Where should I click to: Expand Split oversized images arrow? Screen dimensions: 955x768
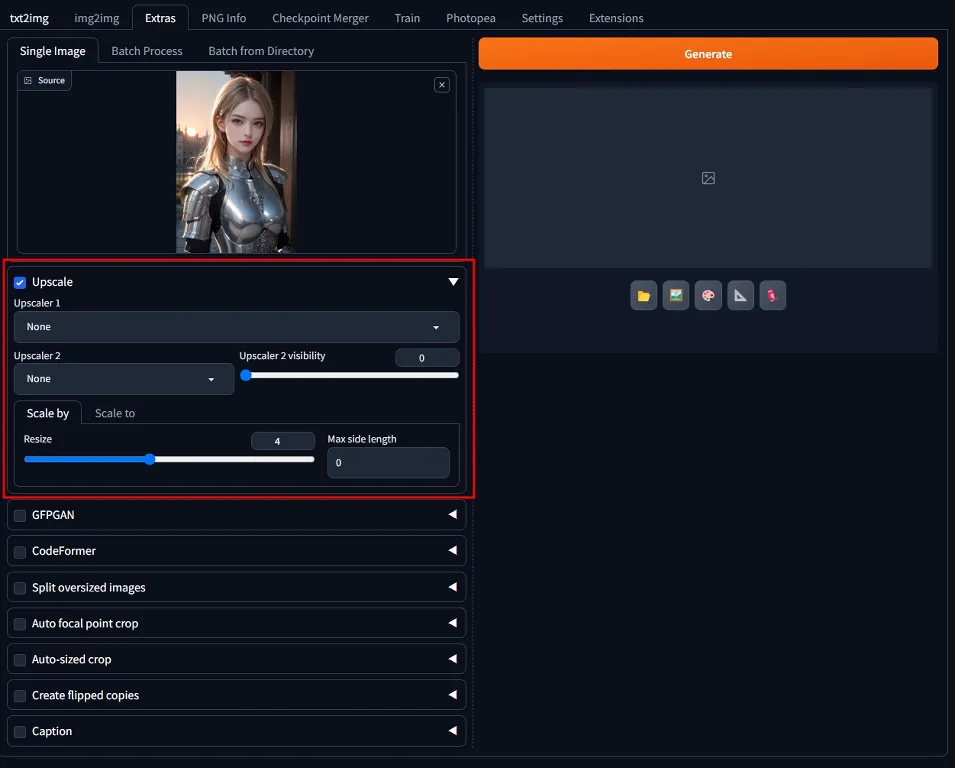click(x=453, y=587)
